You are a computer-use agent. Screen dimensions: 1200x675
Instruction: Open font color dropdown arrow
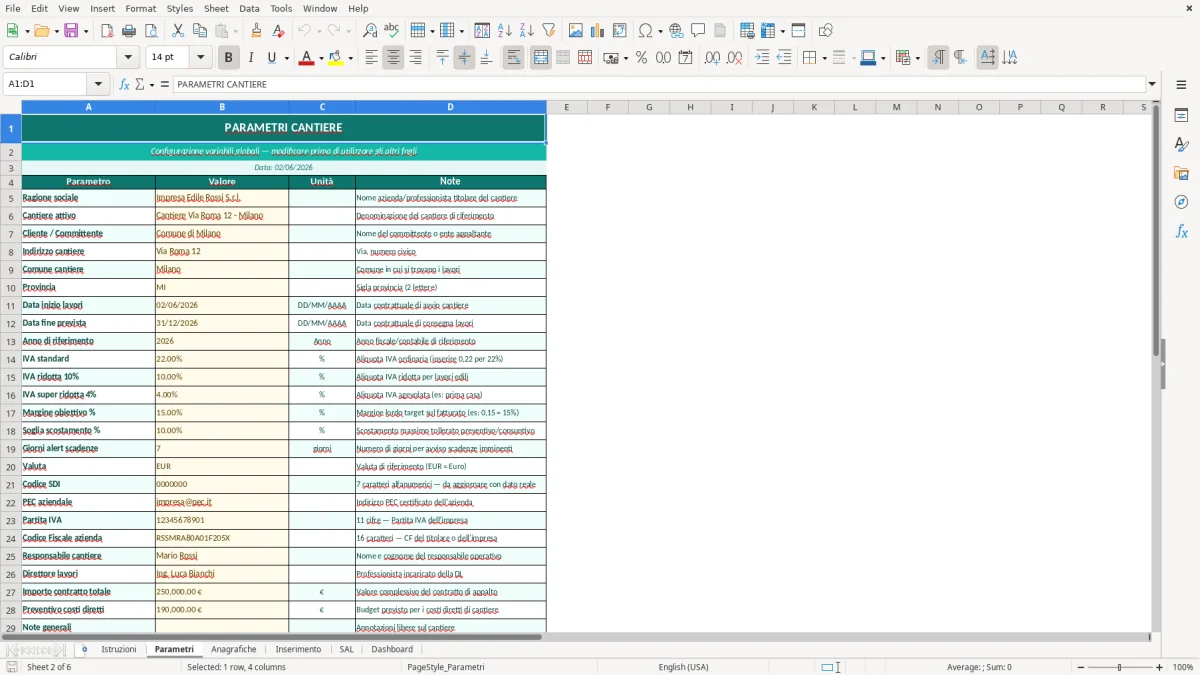(x=319, y=58)
